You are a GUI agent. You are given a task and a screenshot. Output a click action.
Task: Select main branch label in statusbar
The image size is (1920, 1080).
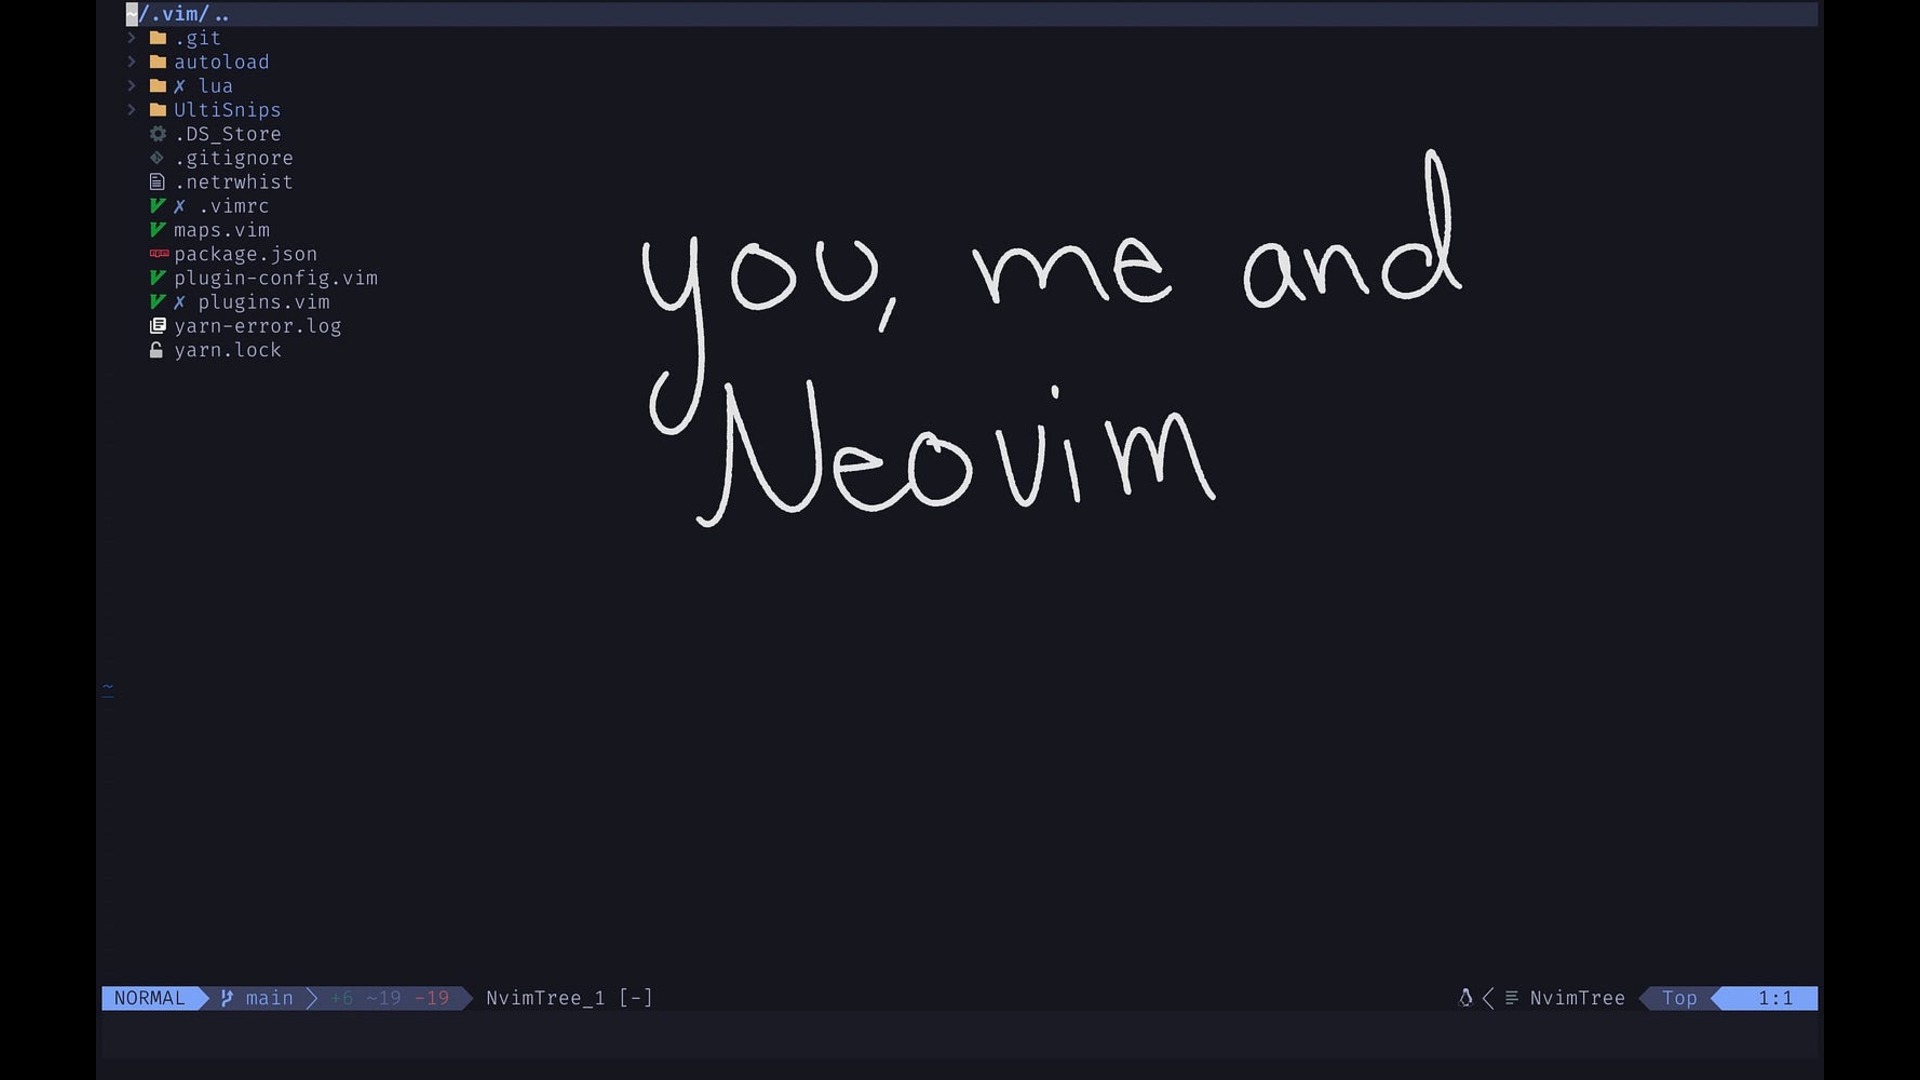[x=270, y=998]
